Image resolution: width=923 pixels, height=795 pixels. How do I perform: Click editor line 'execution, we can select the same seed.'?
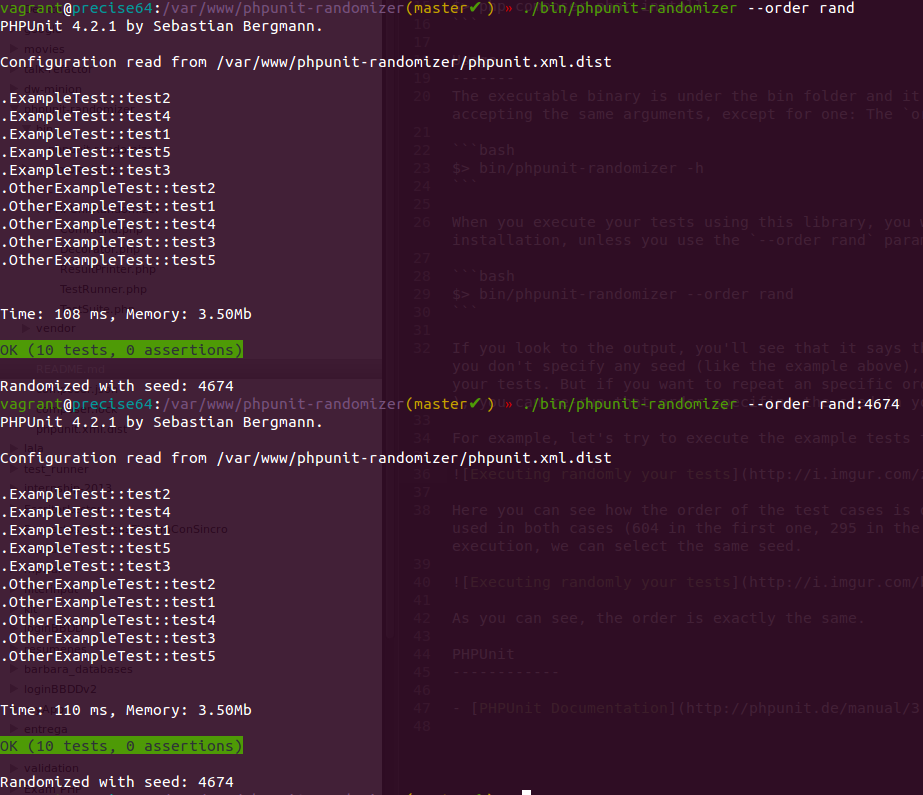tap(627, 546)
